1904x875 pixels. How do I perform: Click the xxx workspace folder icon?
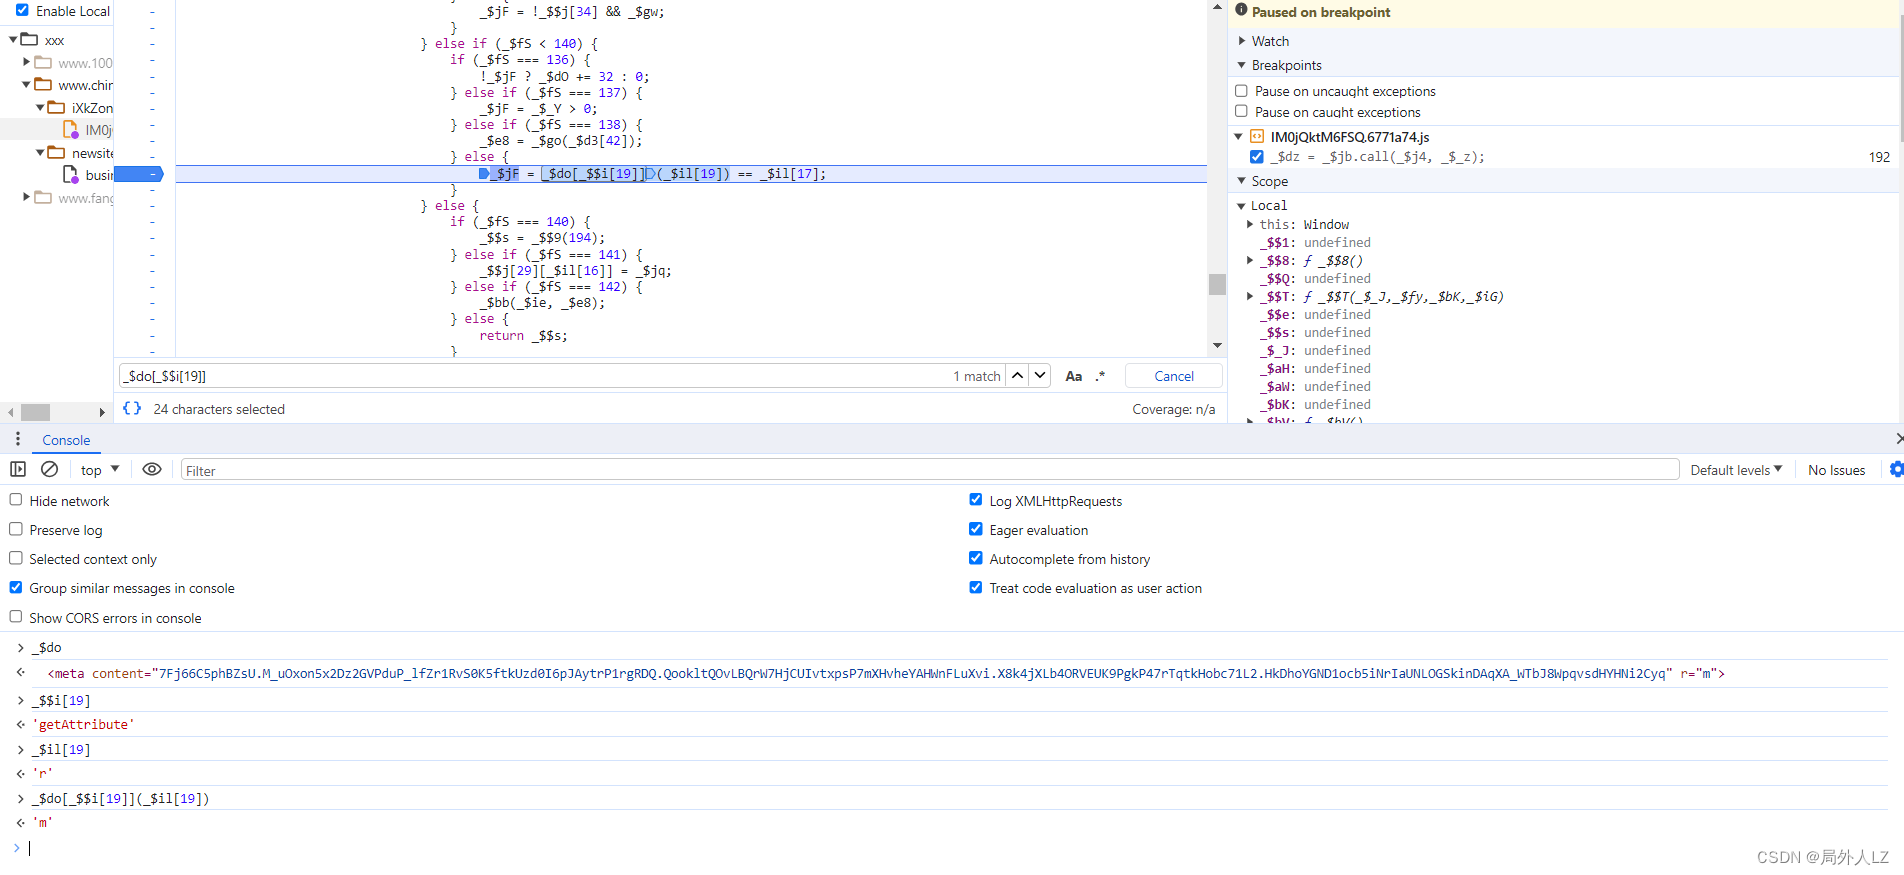[x=30, y=39]
